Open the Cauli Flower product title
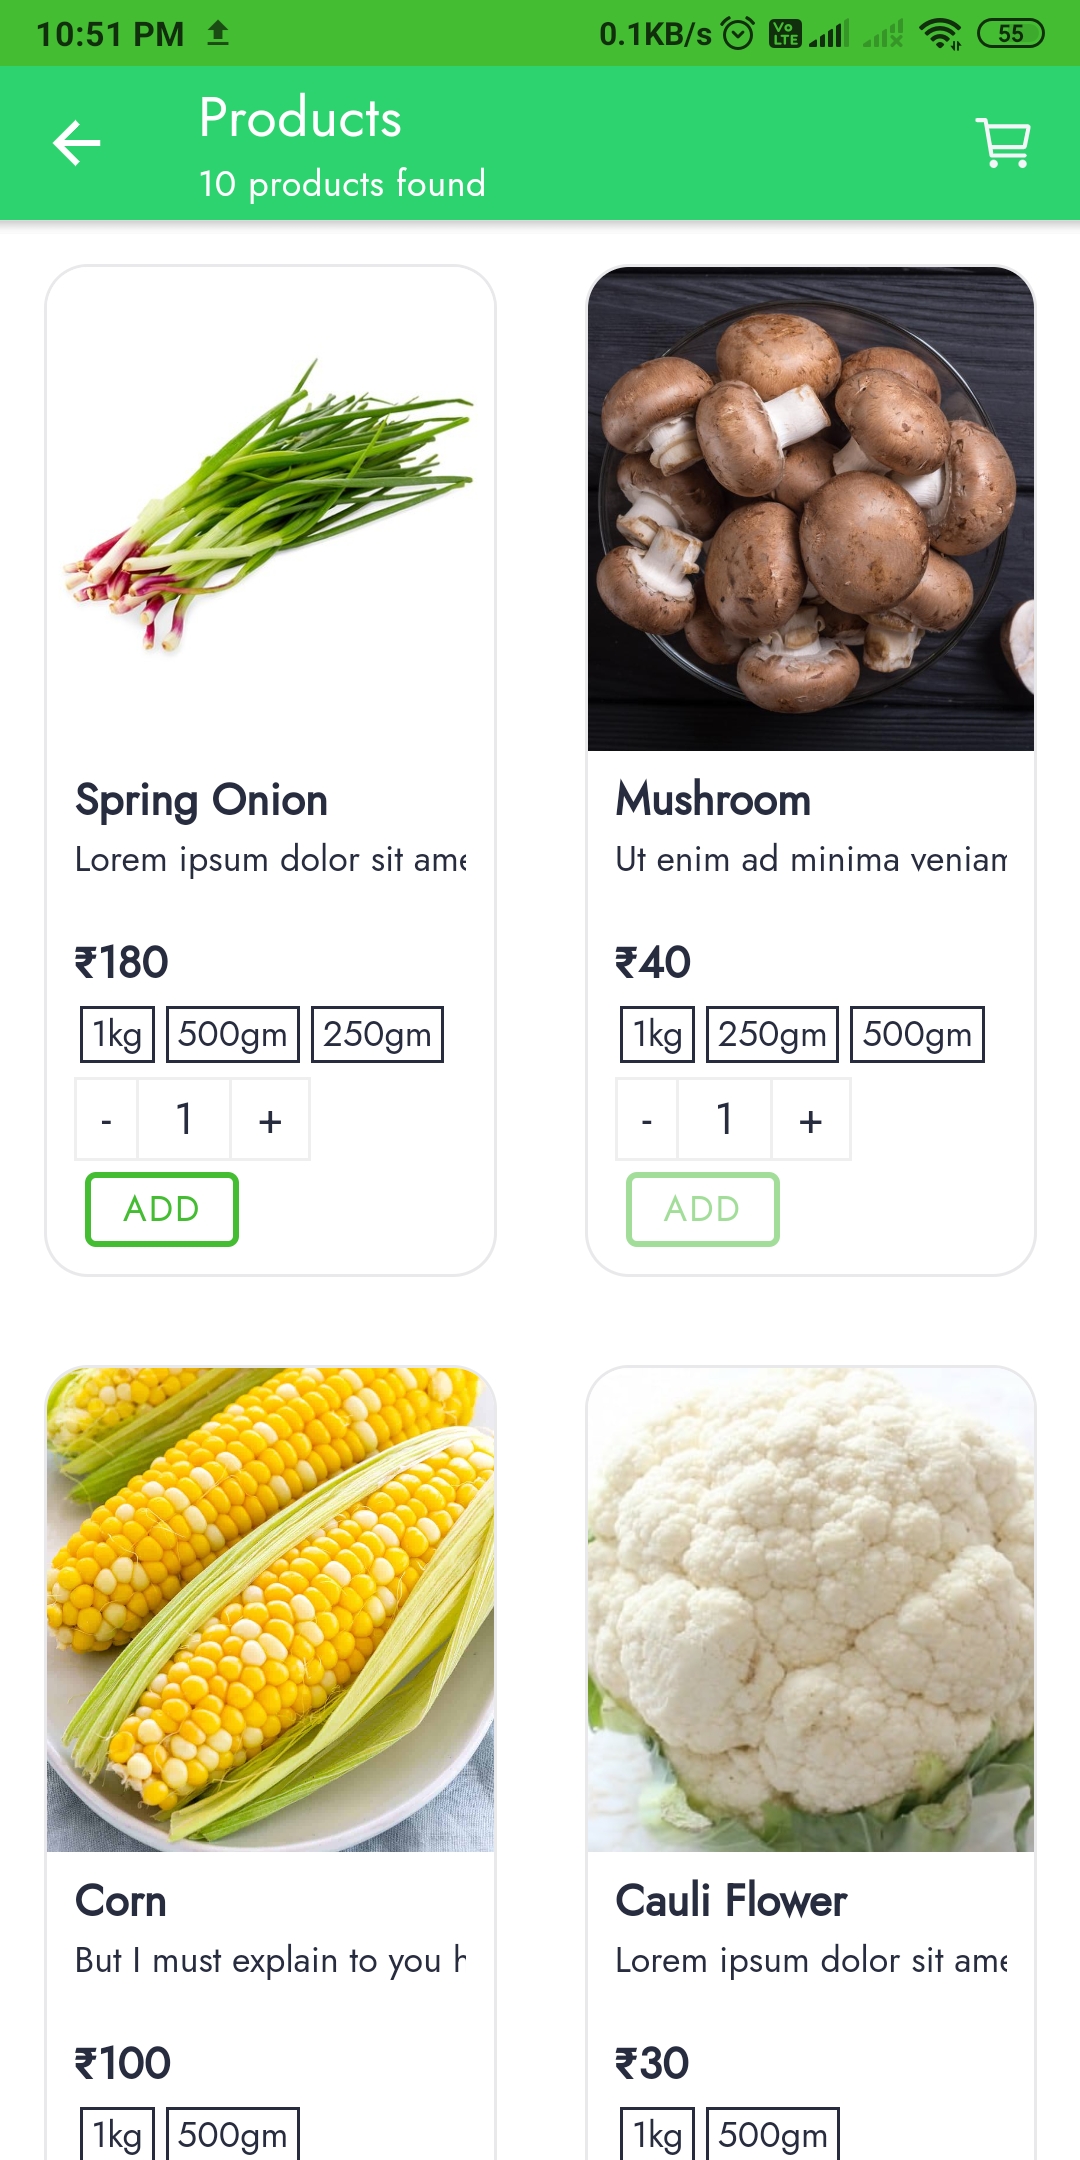 731,1900
